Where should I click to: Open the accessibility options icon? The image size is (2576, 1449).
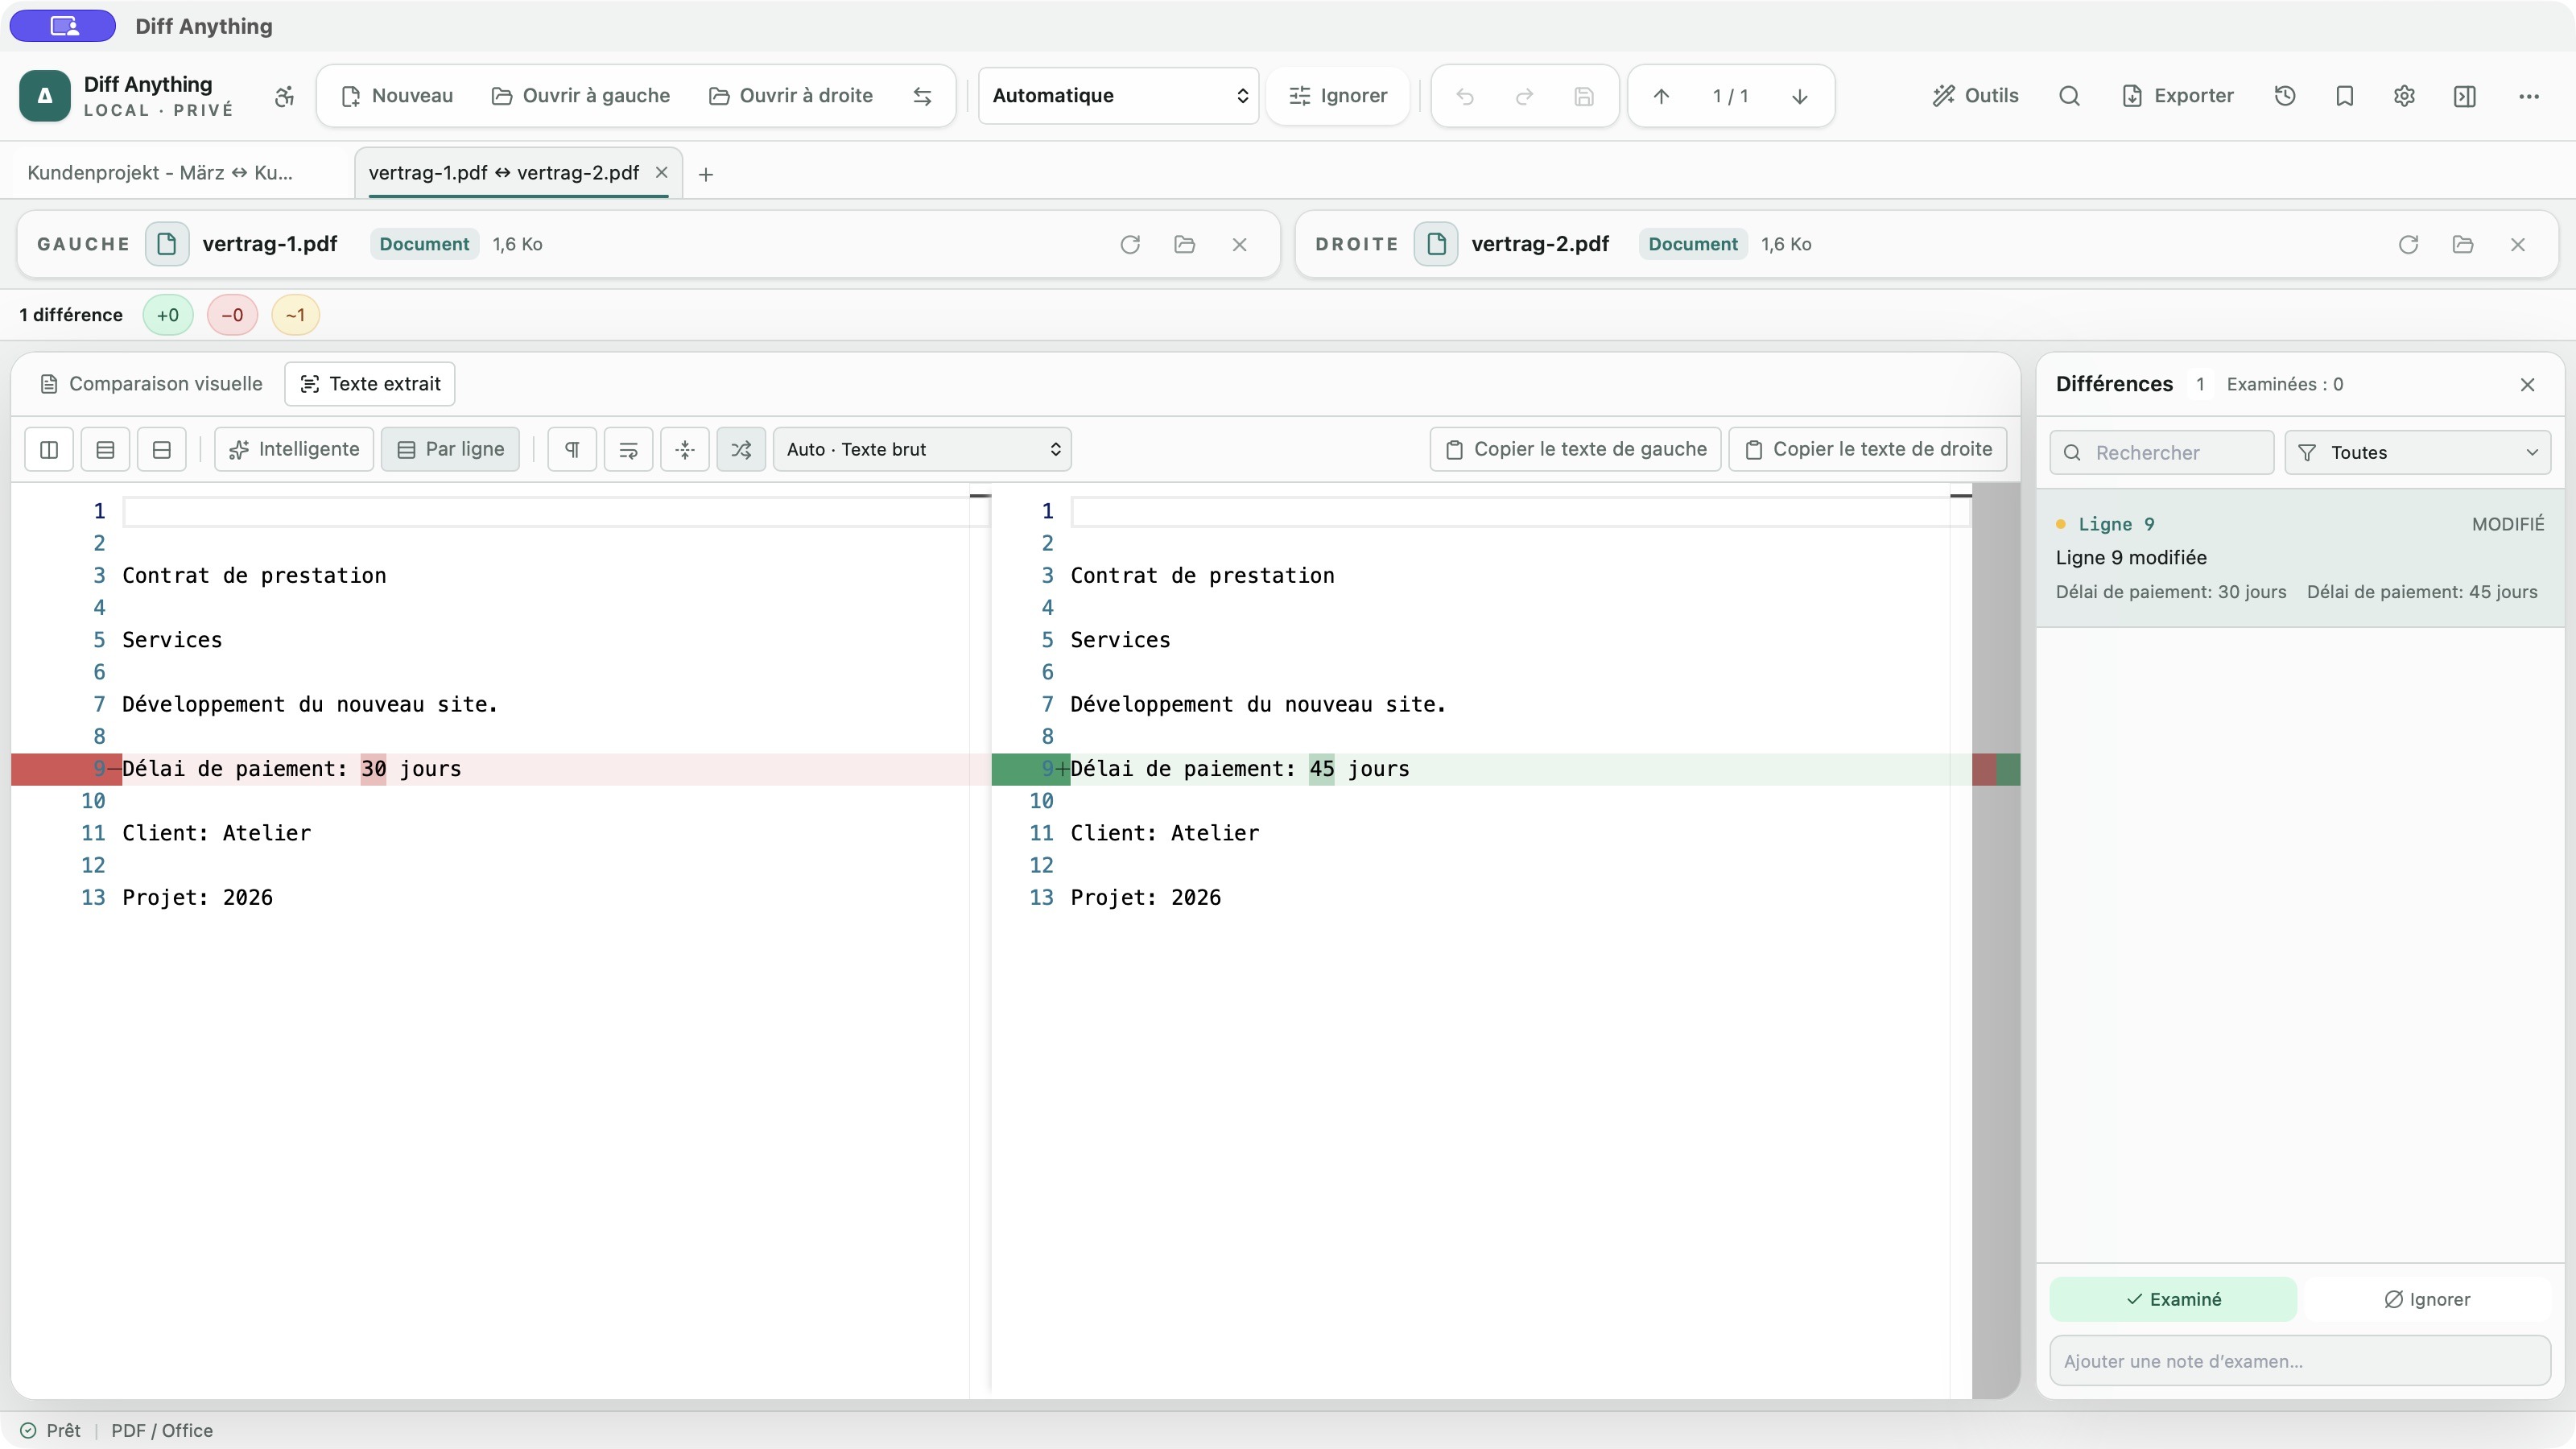click(285, 96)
